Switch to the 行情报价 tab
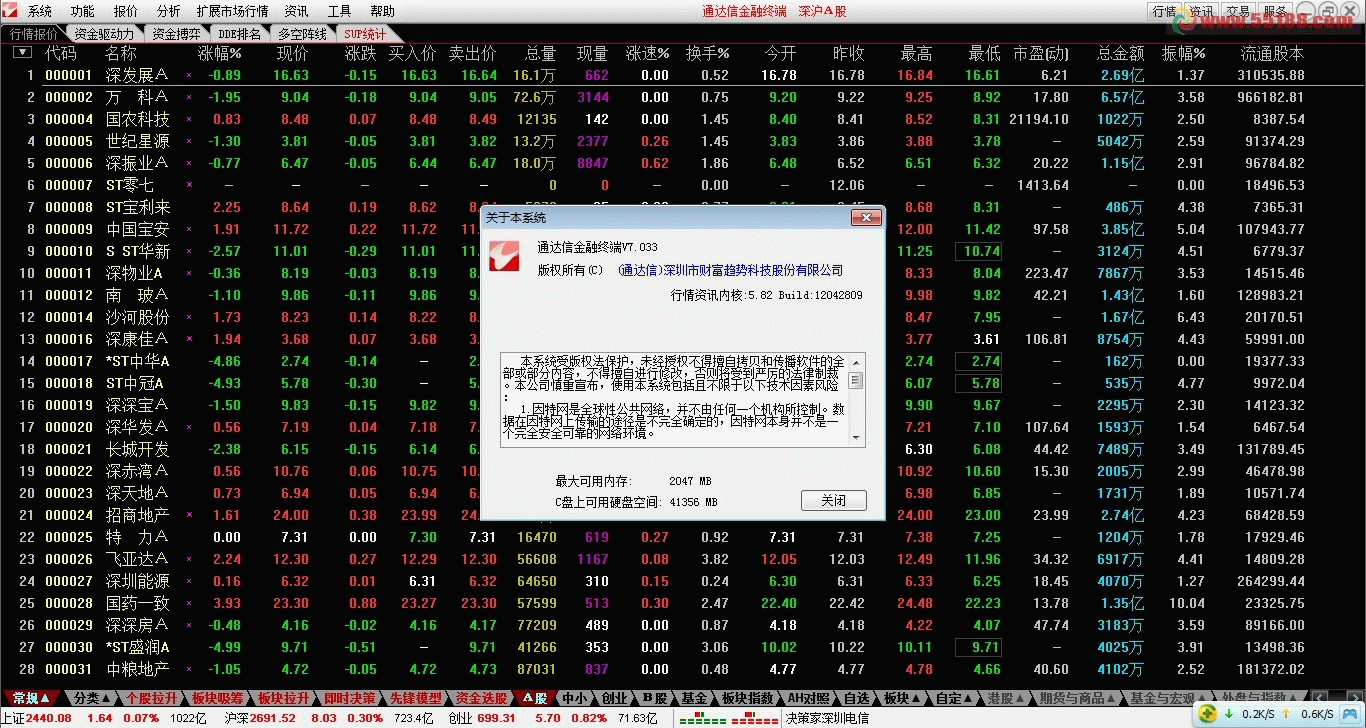The image size is (1366, 728). pyautogui.click(x=34, y=33)
